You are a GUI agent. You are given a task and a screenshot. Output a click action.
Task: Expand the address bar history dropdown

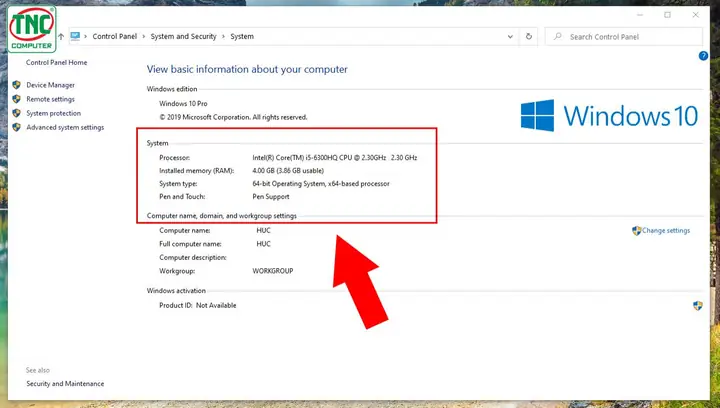[x=510, y=37]
